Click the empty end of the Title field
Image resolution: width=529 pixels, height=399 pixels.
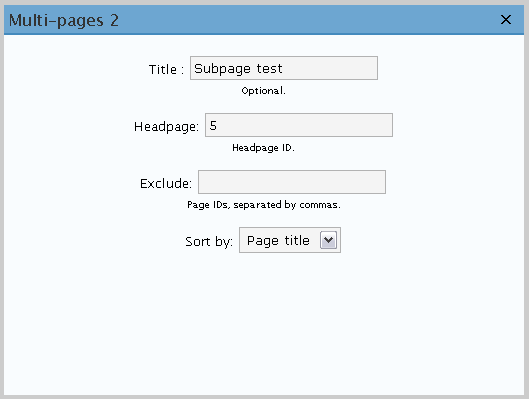[x=331, y=68]
